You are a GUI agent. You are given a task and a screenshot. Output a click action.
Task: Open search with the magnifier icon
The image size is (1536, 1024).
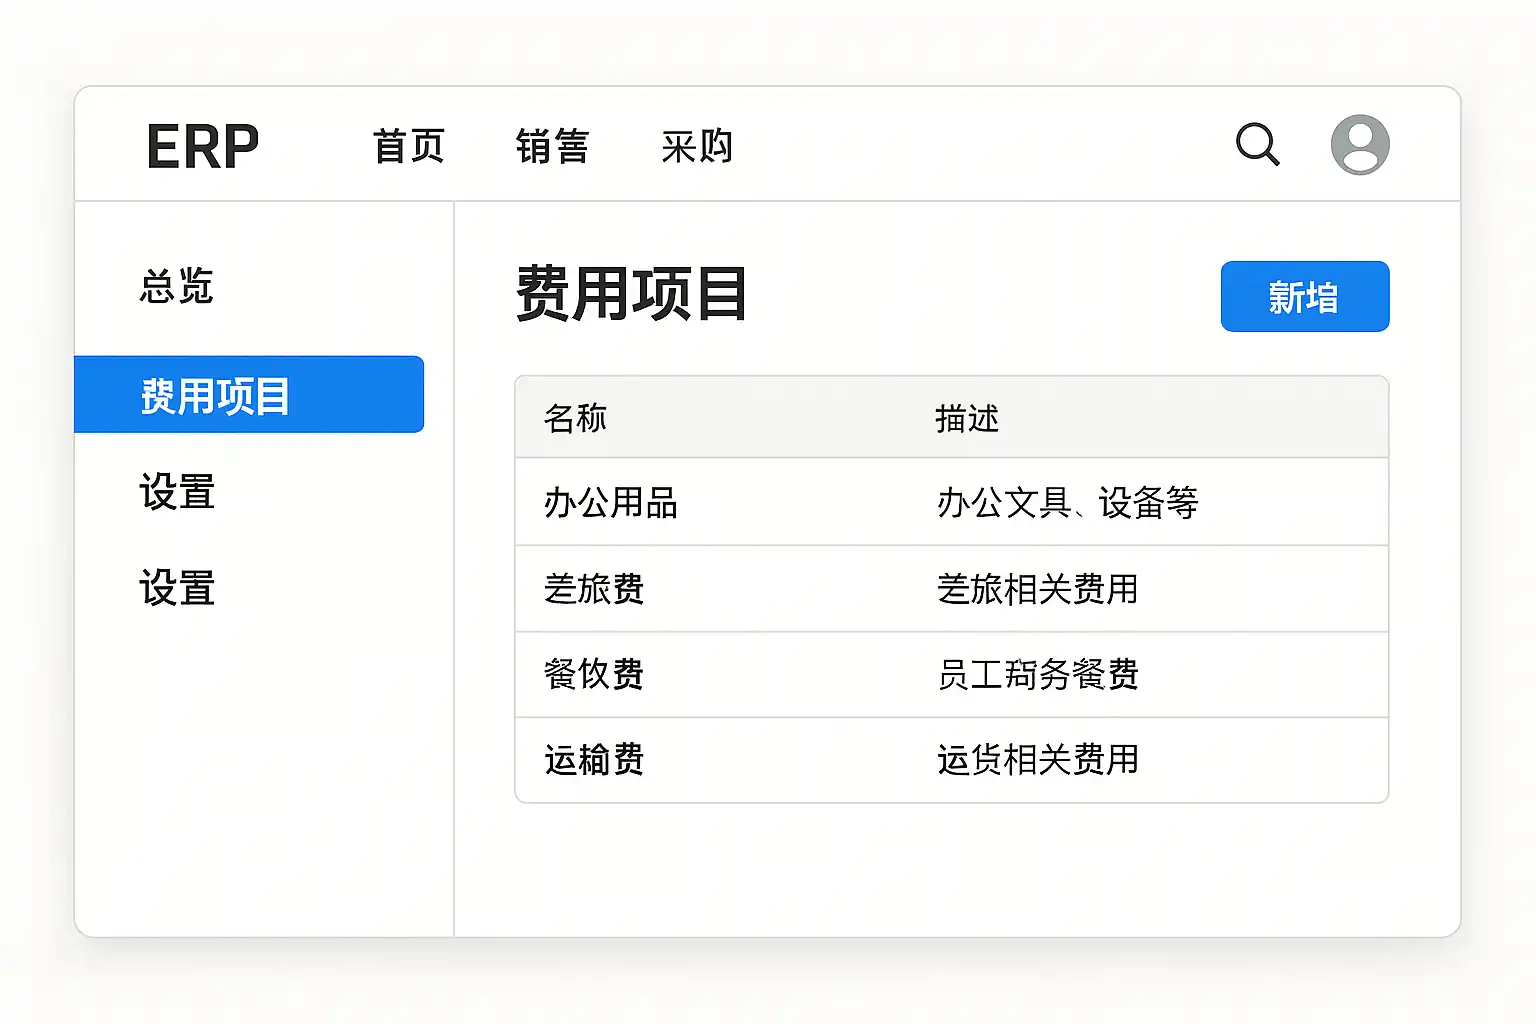[1257, 145]
